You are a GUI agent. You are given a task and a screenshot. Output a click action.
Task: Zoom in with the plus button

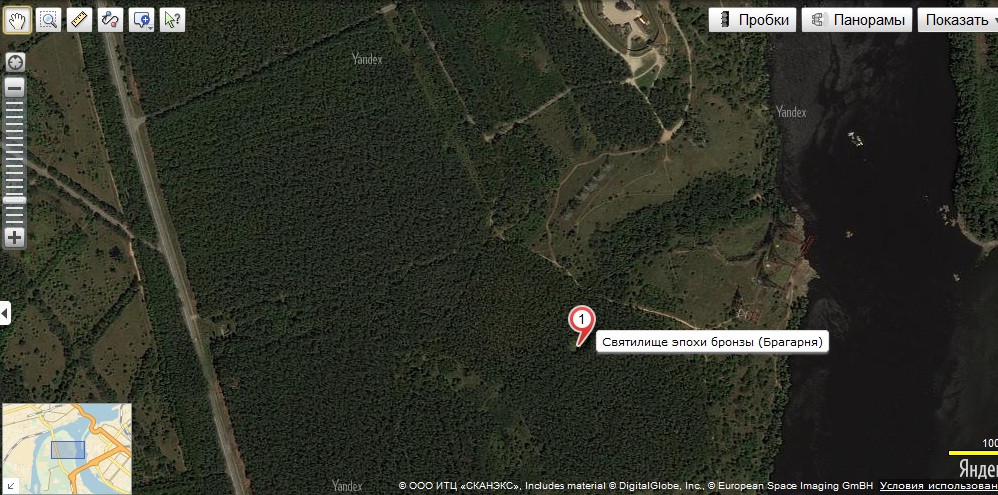coord(15,238)
